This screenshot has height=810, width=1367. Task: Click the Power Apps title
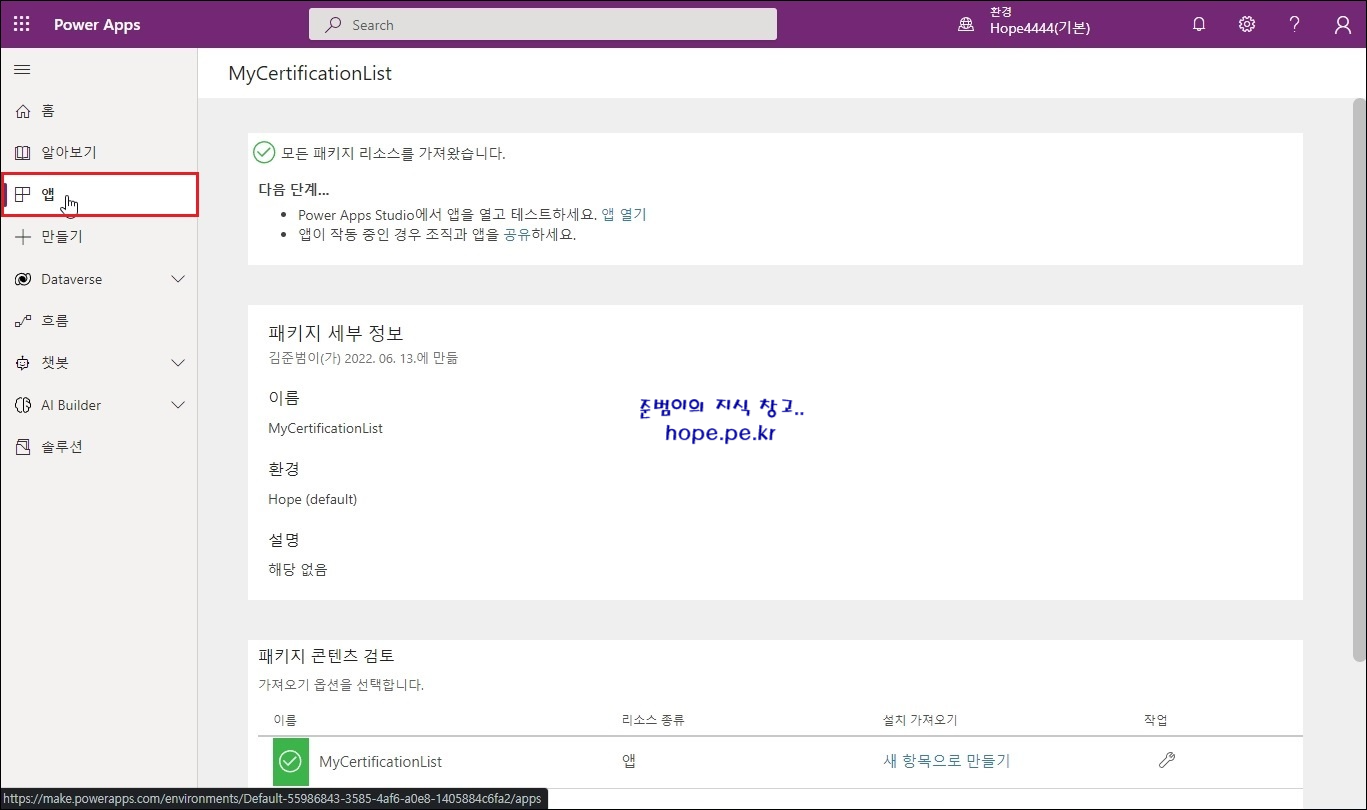point(97,25)
